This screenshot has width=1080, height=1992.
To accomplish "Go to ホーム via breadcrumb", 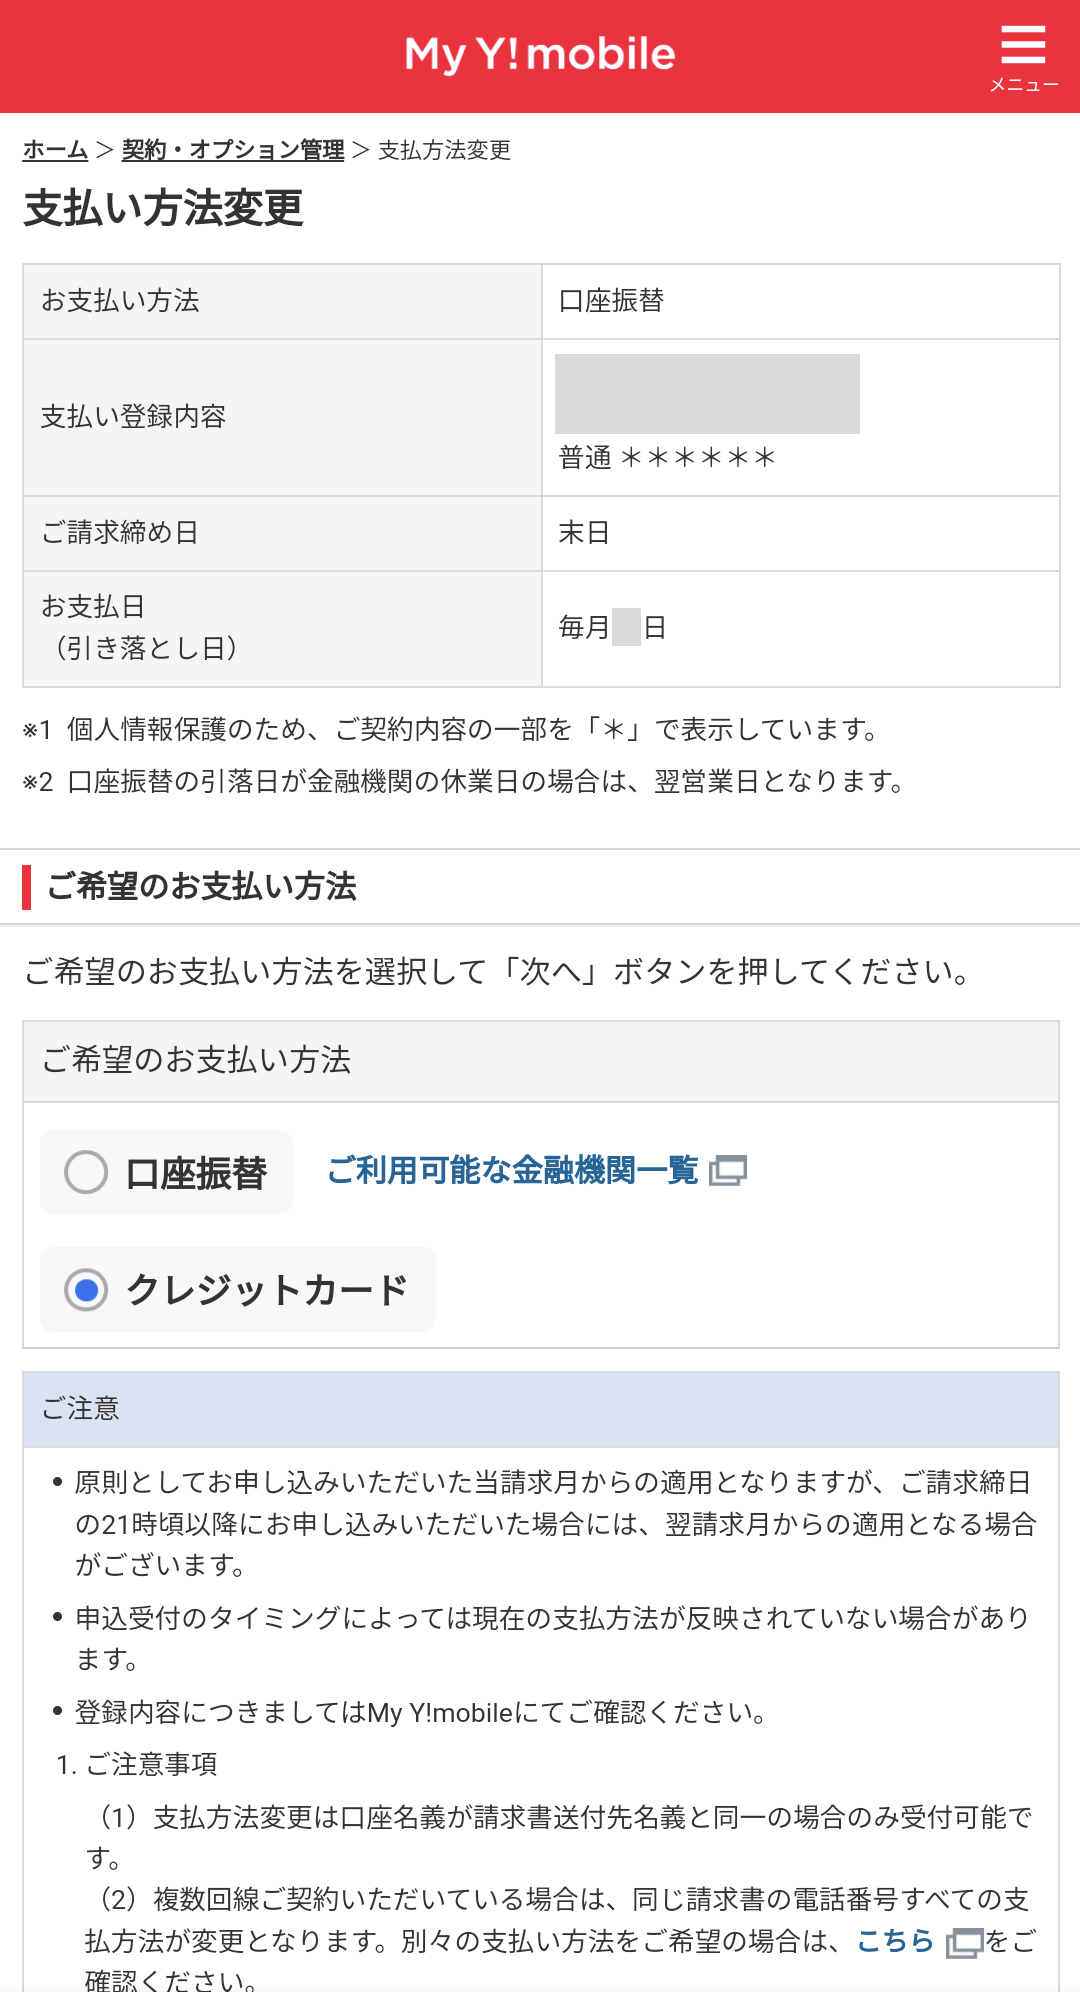I will 55,150.
